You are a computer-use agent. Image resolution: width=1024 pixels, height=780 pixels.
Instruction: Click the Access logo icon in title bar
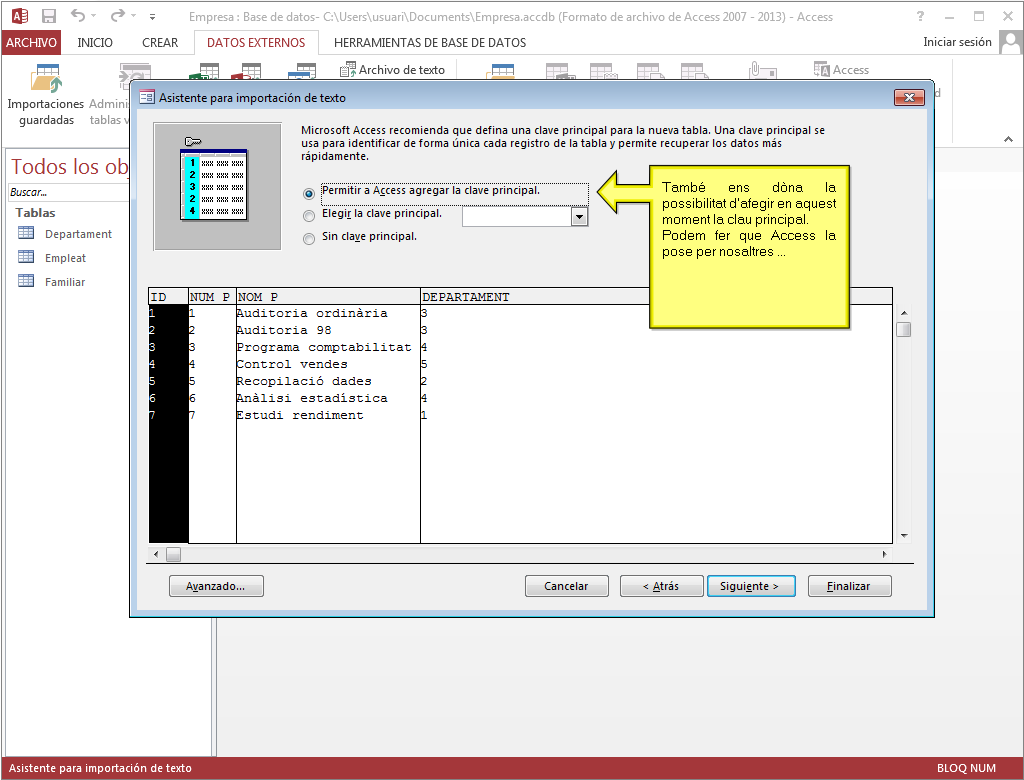20,16
